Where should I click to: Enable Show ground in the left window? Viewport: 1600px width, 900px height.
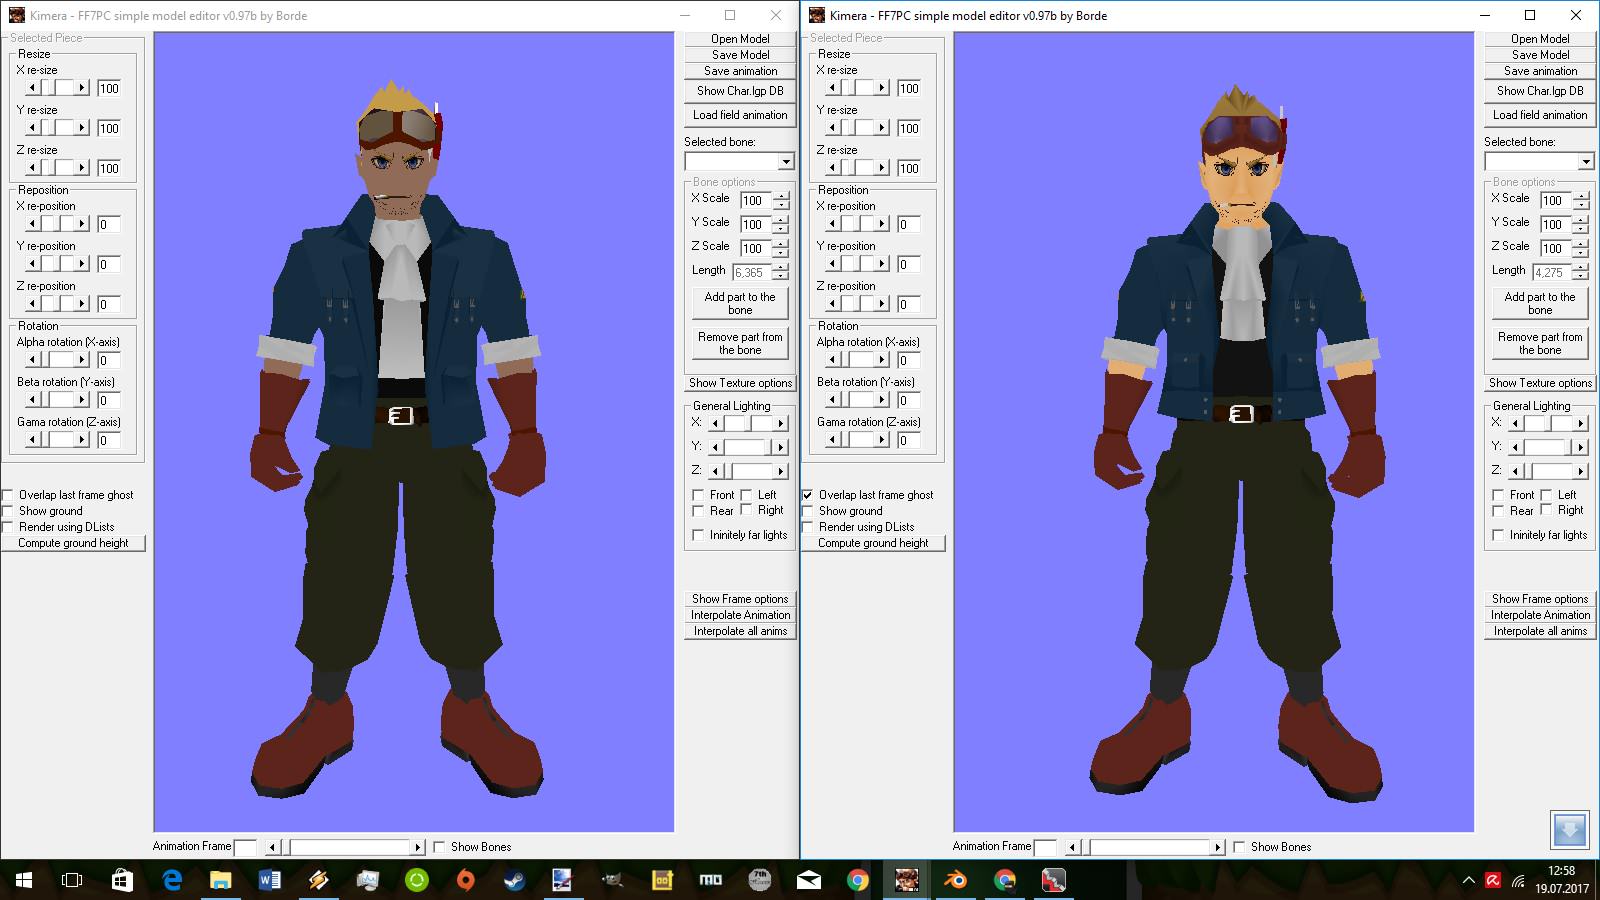coord(8,511)
